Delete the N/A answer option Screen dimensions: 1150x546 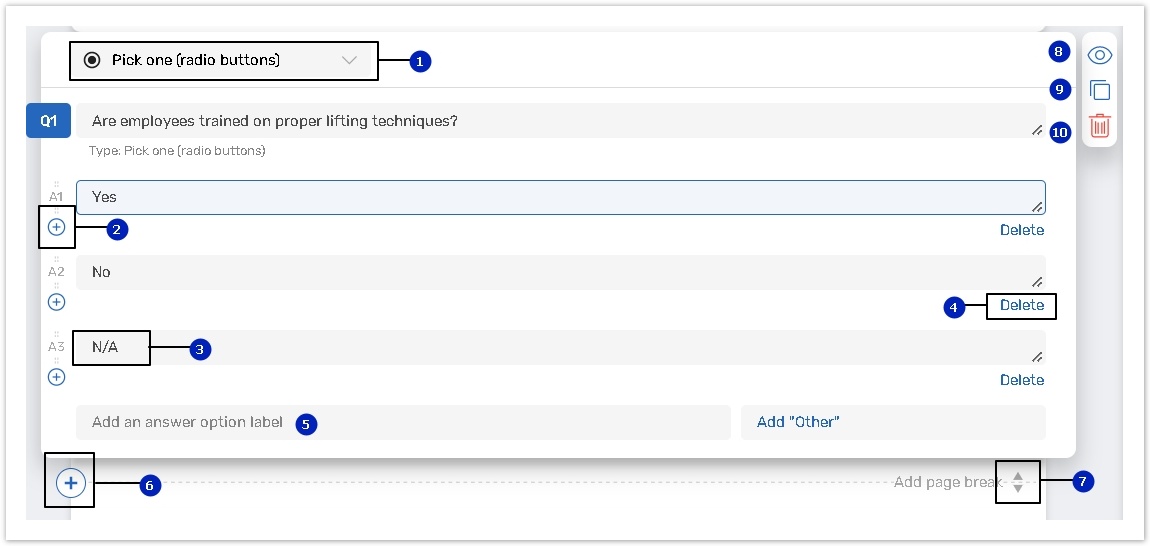pos(1021,380)
